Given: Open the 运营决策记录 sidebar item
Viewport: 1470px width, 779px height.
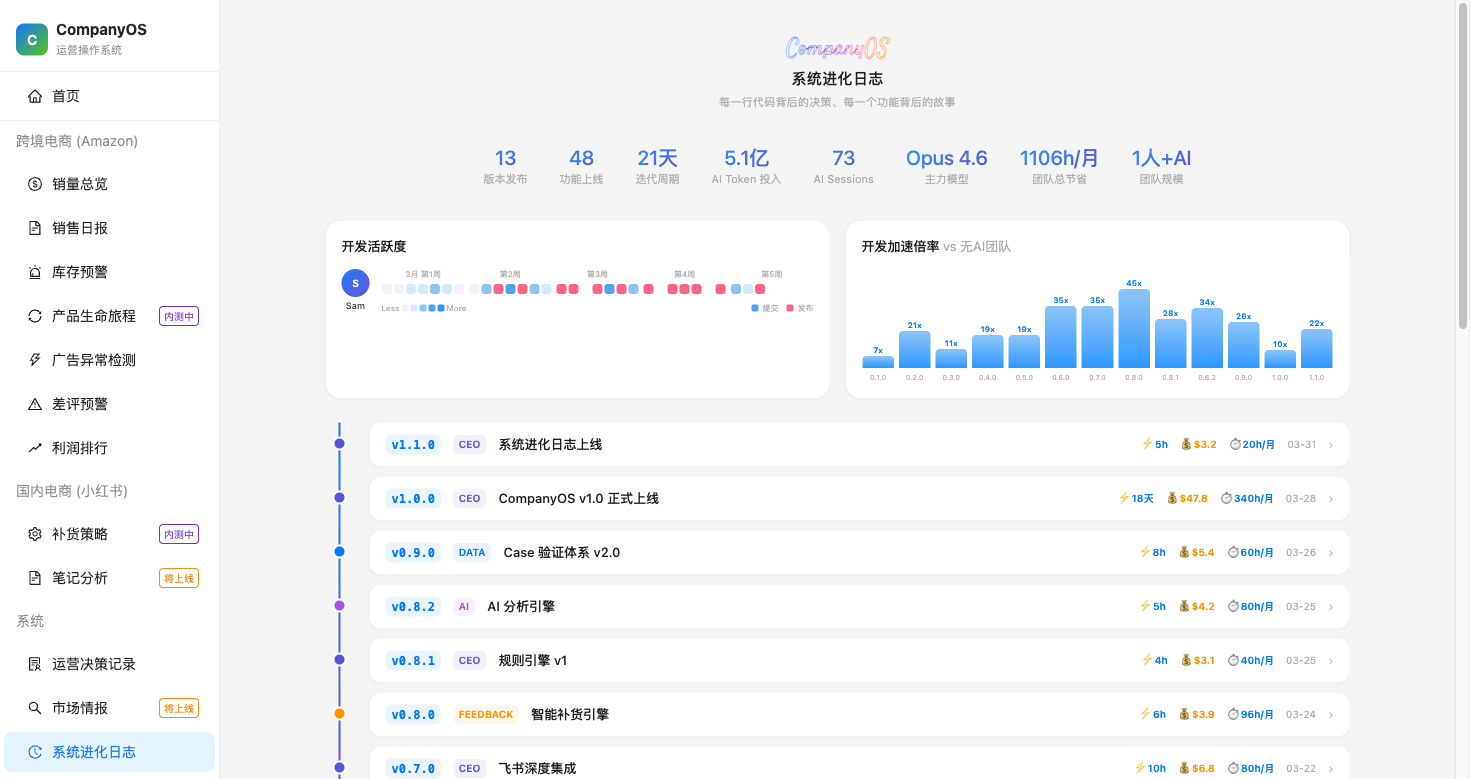Looking at the screenshot, I should (109, 664).
